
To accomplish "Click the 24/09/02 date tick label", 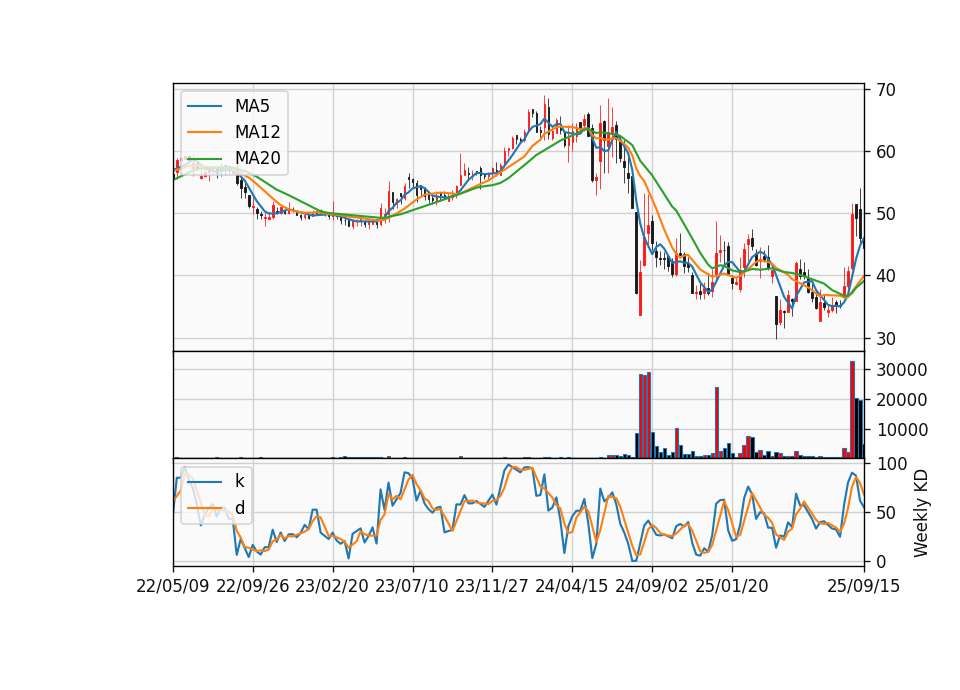I will click(651, 586).
